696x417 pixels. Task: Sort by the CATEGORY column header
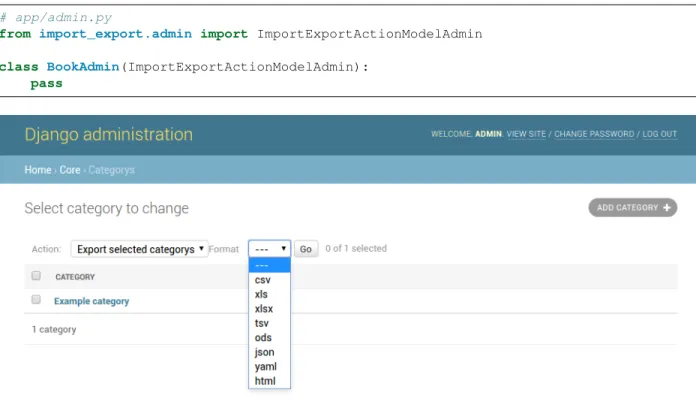tap(75, 277)
